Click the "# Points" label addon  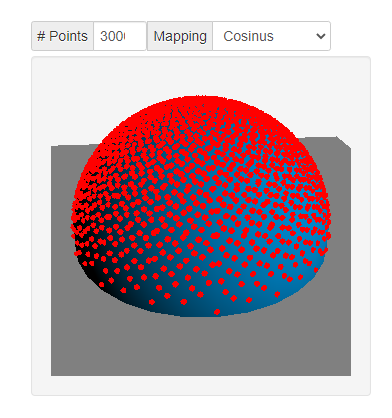coord(62,36)
